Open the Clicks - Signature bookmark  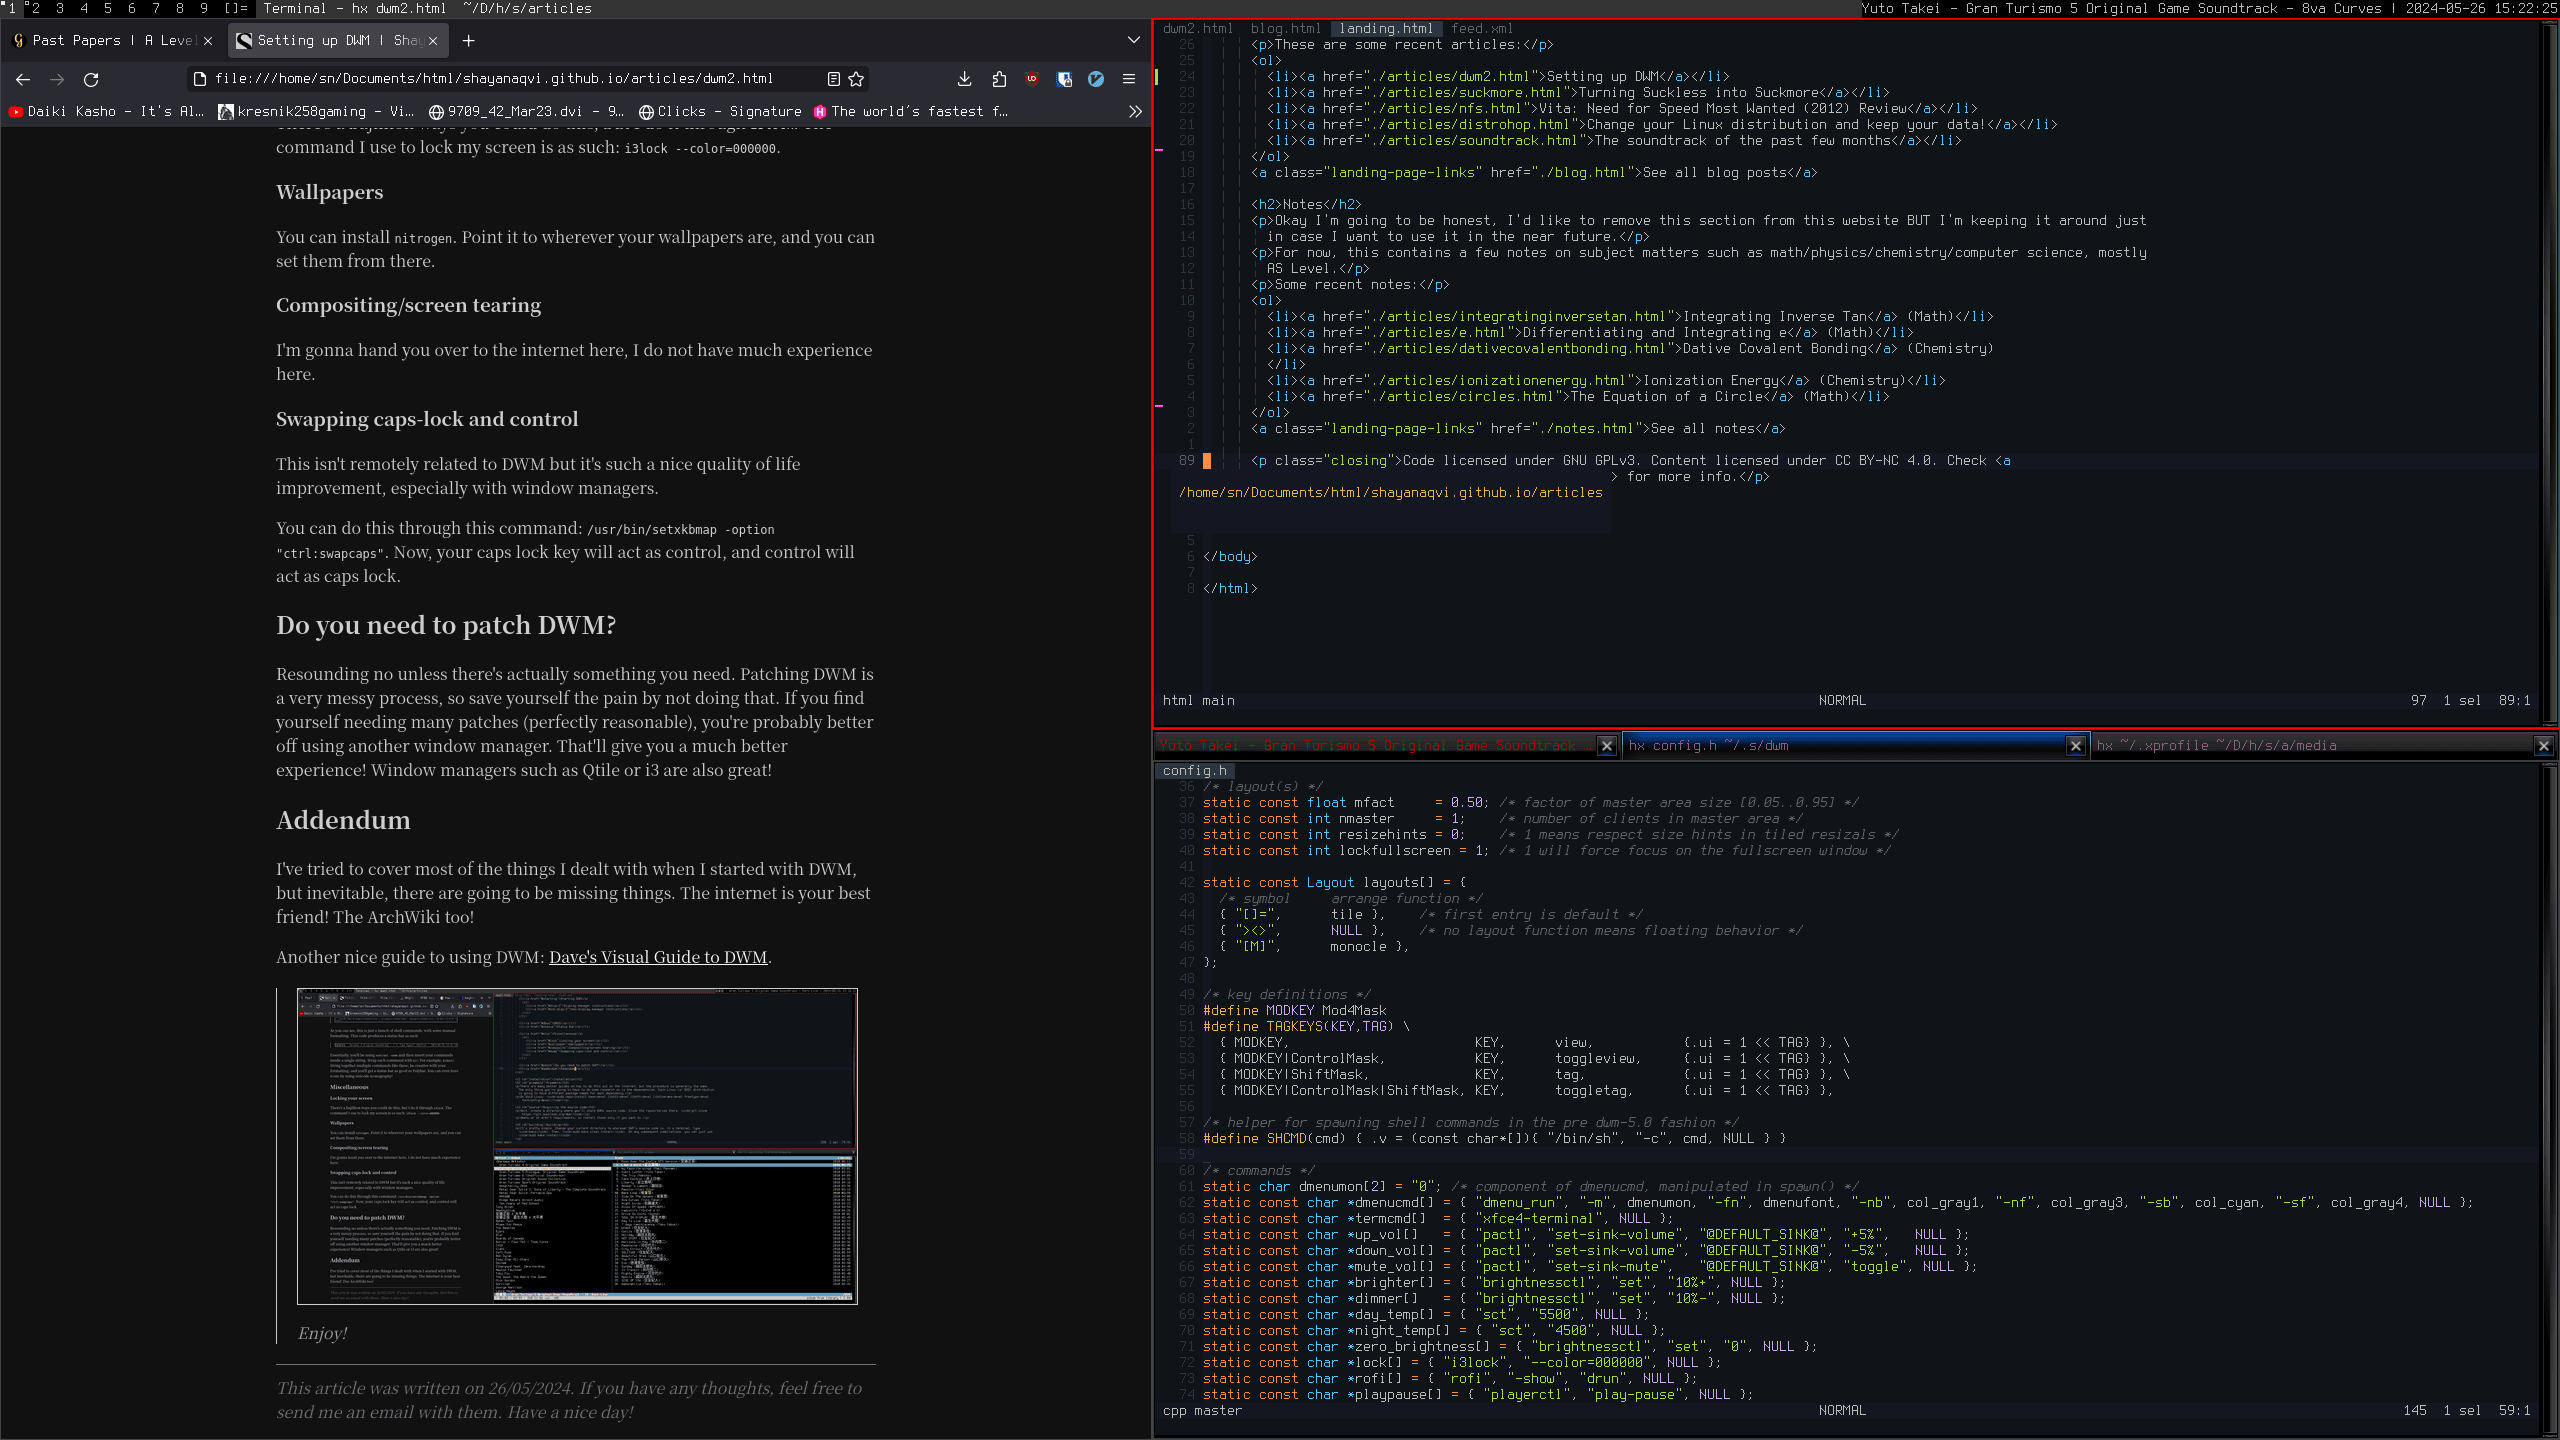click(720, 112)
